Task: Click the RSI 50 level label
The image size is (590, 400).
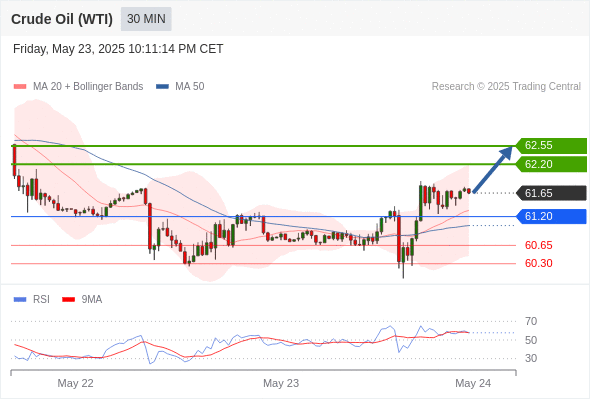Action: [531, 340]
